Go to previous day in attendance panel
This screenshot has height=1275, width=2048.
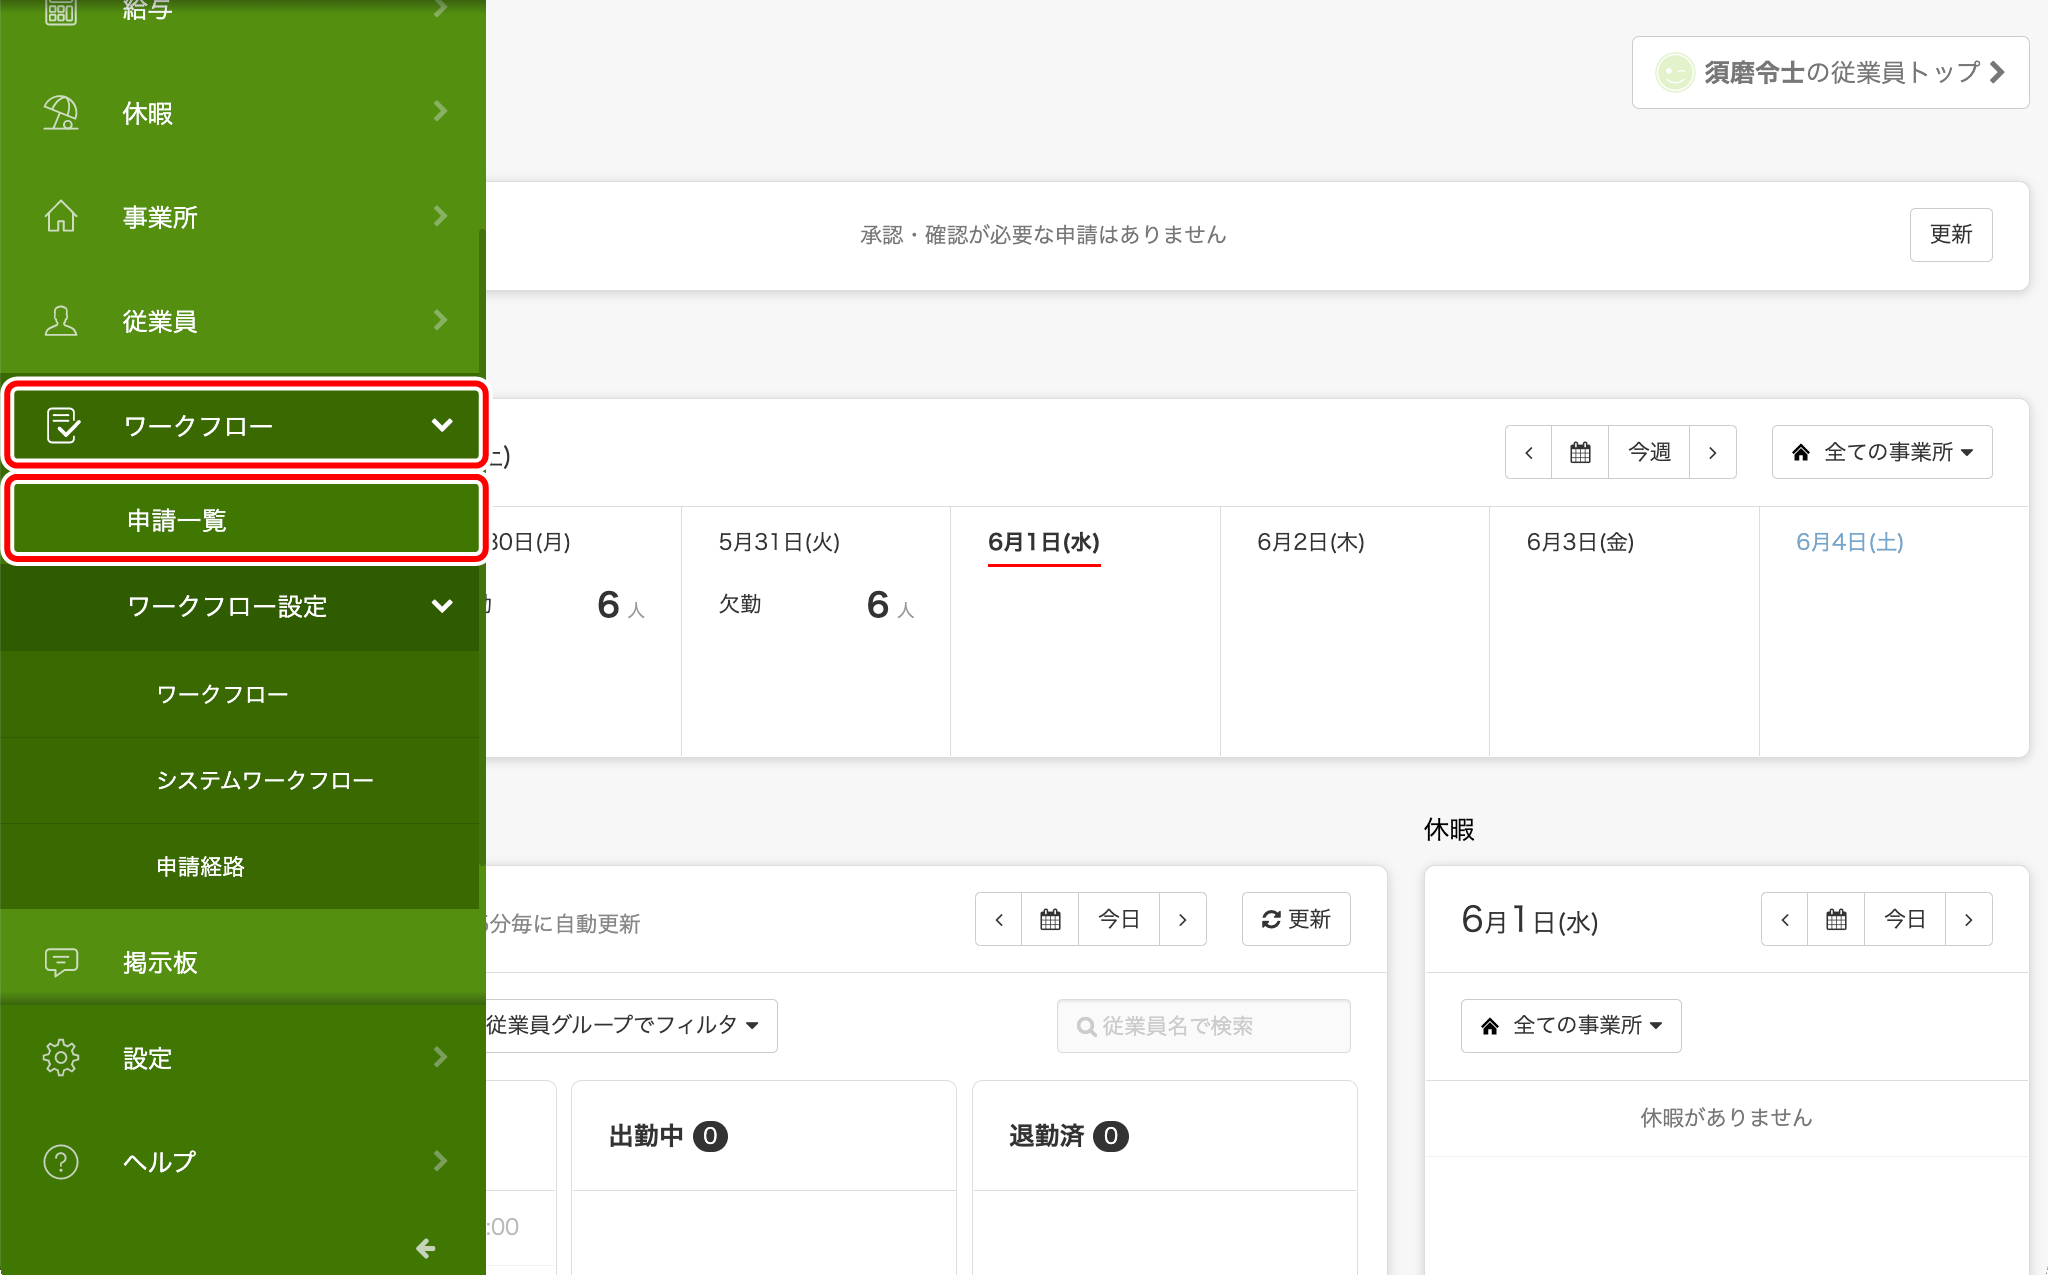tap(999, 919)
